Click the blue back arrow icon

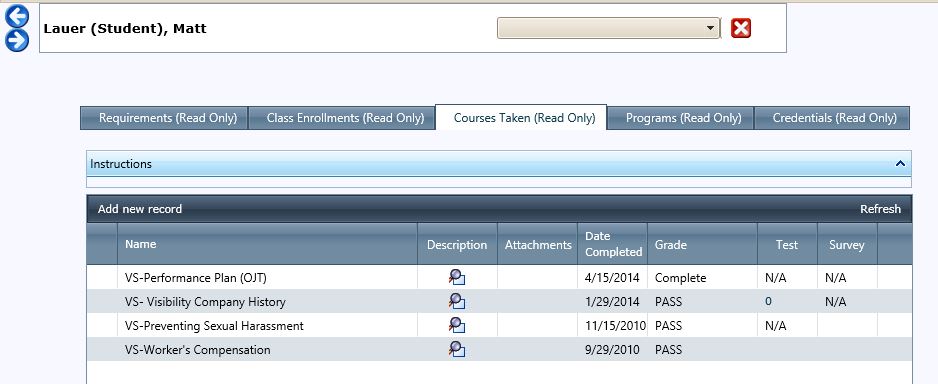pos(17,16)
